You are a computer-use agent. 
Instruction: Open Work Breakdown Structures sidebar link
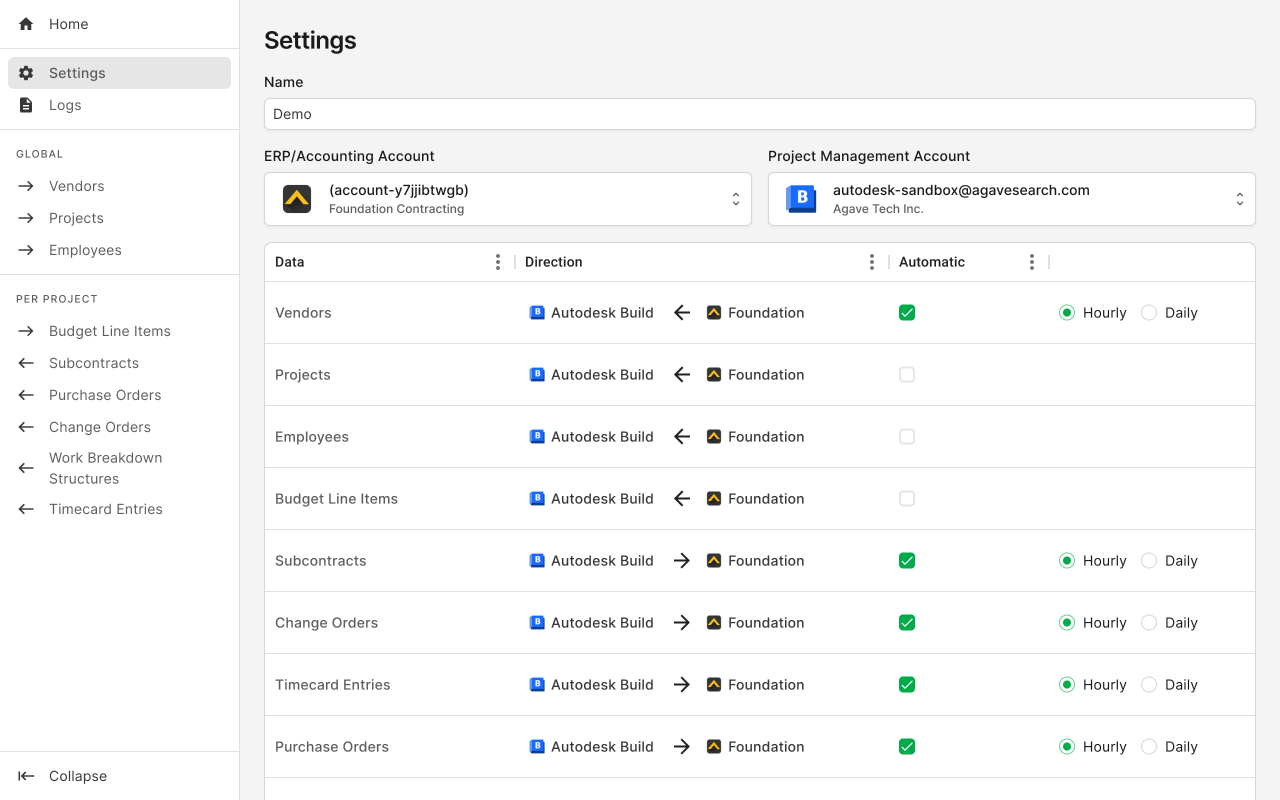click(119, 468)
